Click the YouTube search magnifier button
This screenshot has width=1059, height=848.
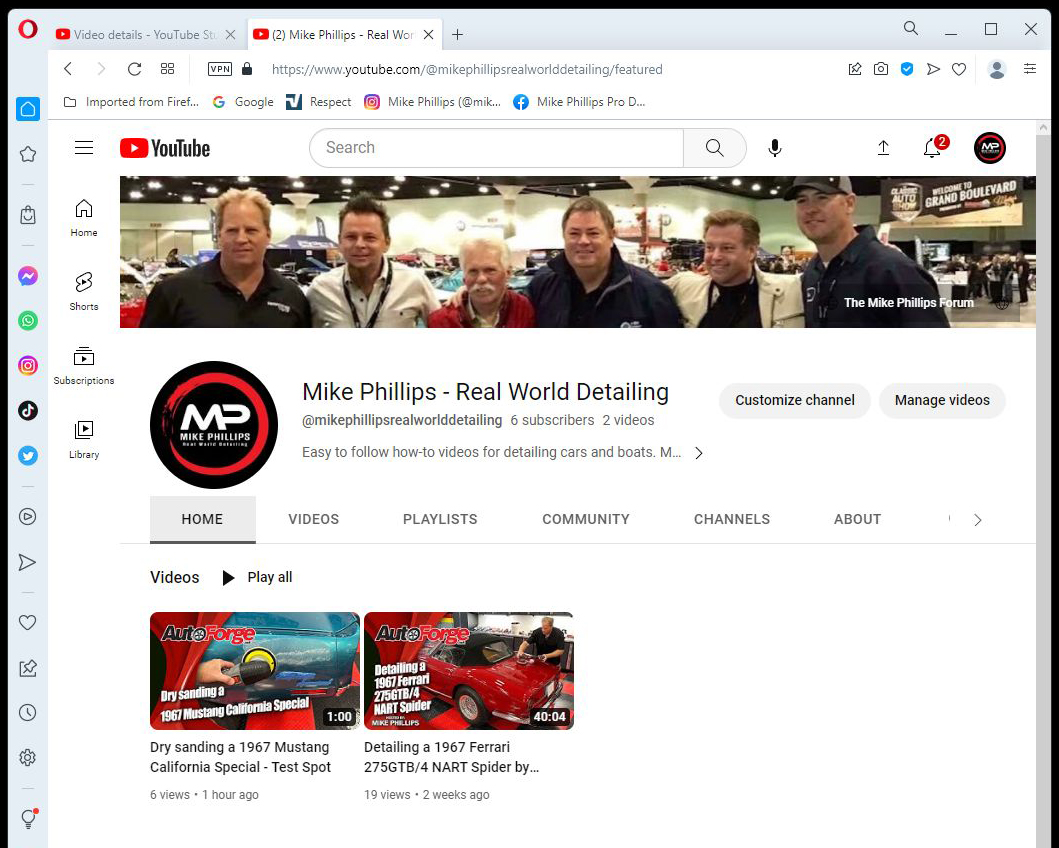pos(715,148)
